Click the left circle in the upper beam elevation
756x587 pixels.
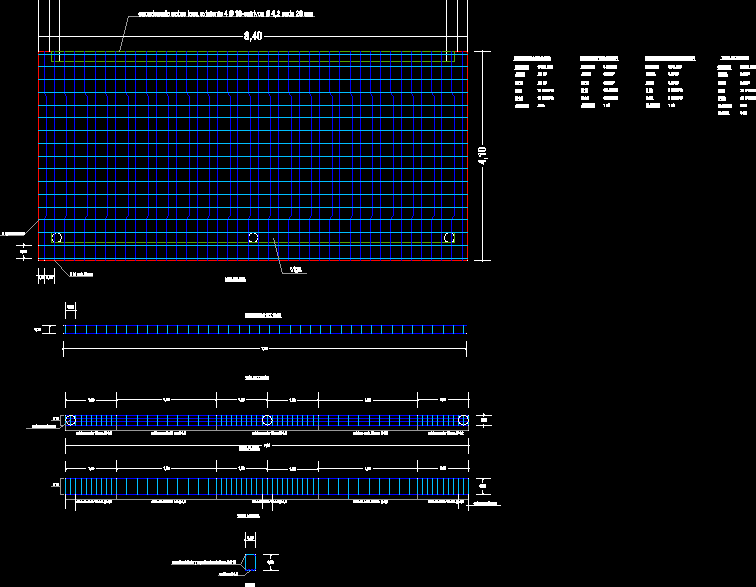coord(71,420)
